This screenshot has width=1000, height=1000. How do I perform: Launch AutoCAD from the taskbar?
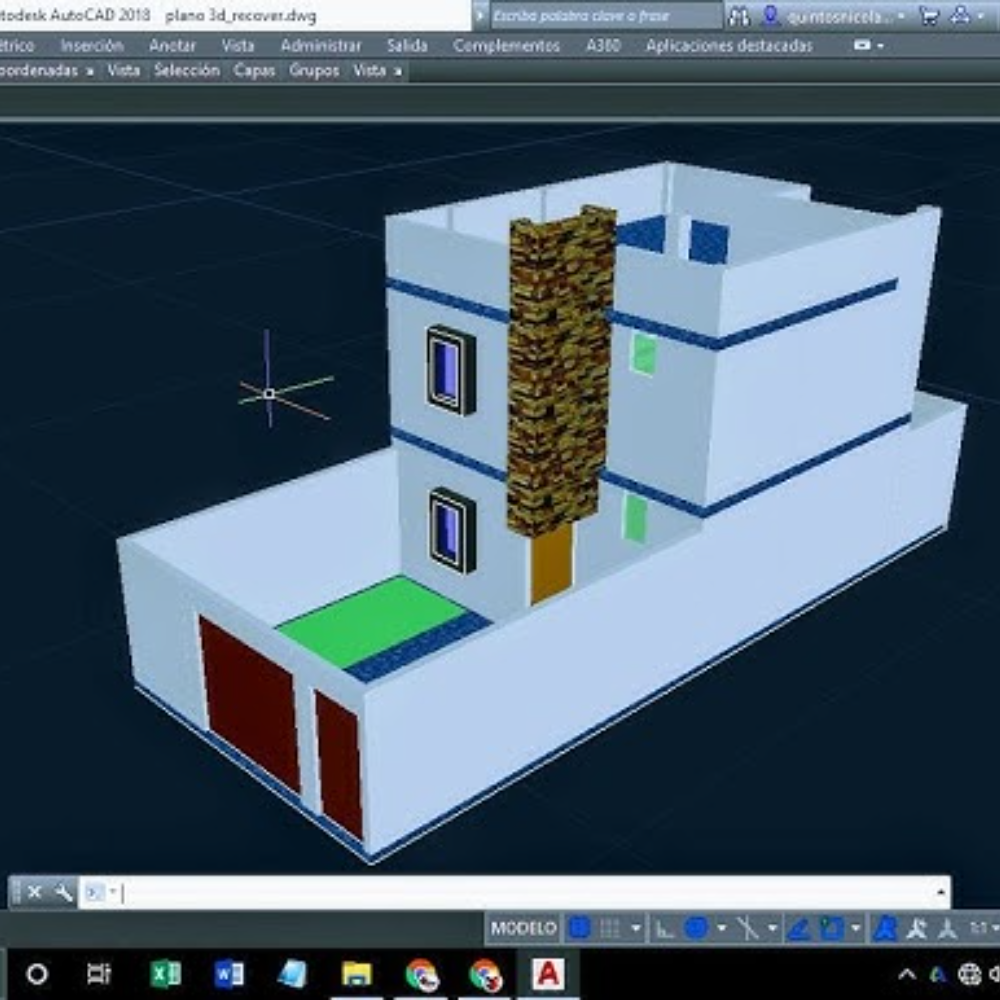pos(545,973)
